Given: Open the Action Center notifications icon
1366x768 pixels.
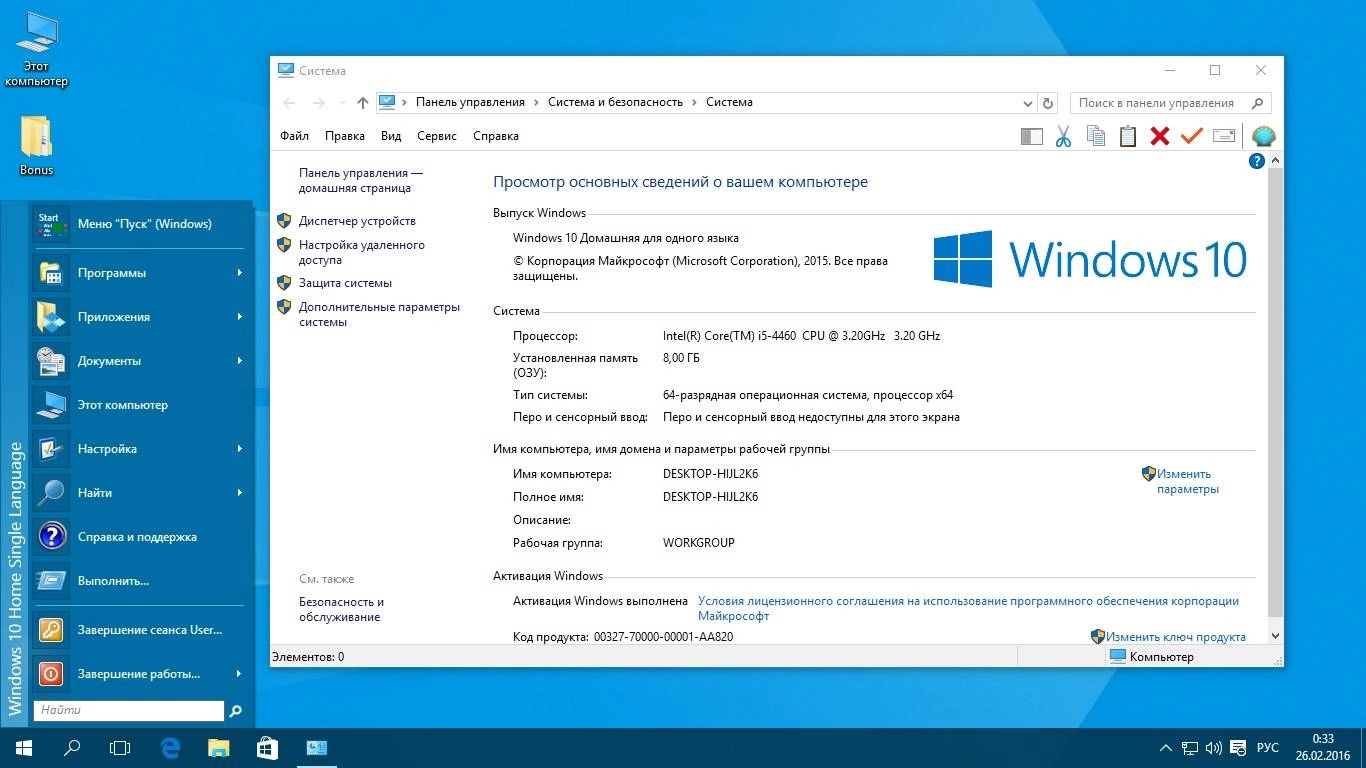Looking at the screenshot, I should pos(1238,748).
